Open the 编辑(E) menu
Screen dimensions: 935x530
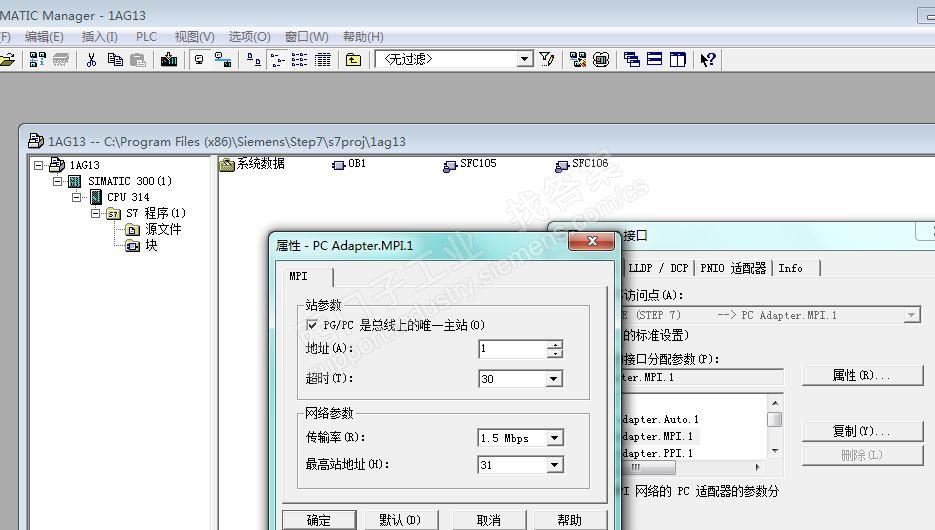(44, 37)
